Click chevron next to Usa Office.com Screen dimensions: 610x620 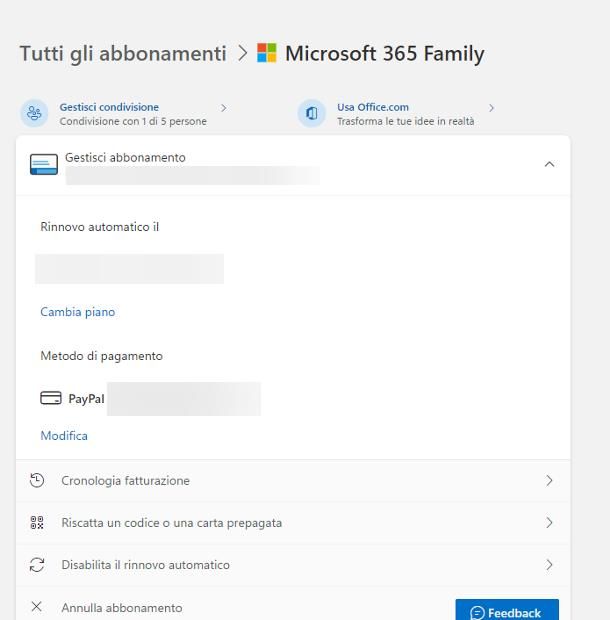(x=491, y=108)
